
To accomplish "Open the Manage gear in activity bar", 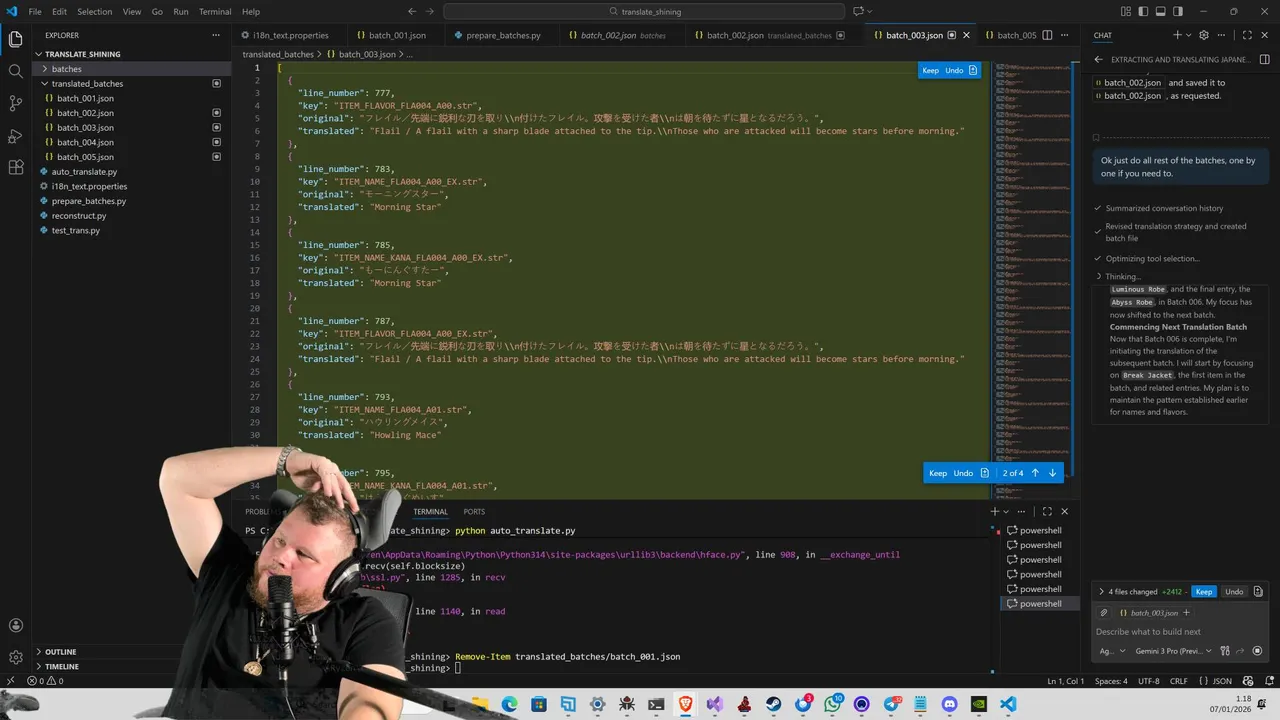I will (x=15, y=657).
